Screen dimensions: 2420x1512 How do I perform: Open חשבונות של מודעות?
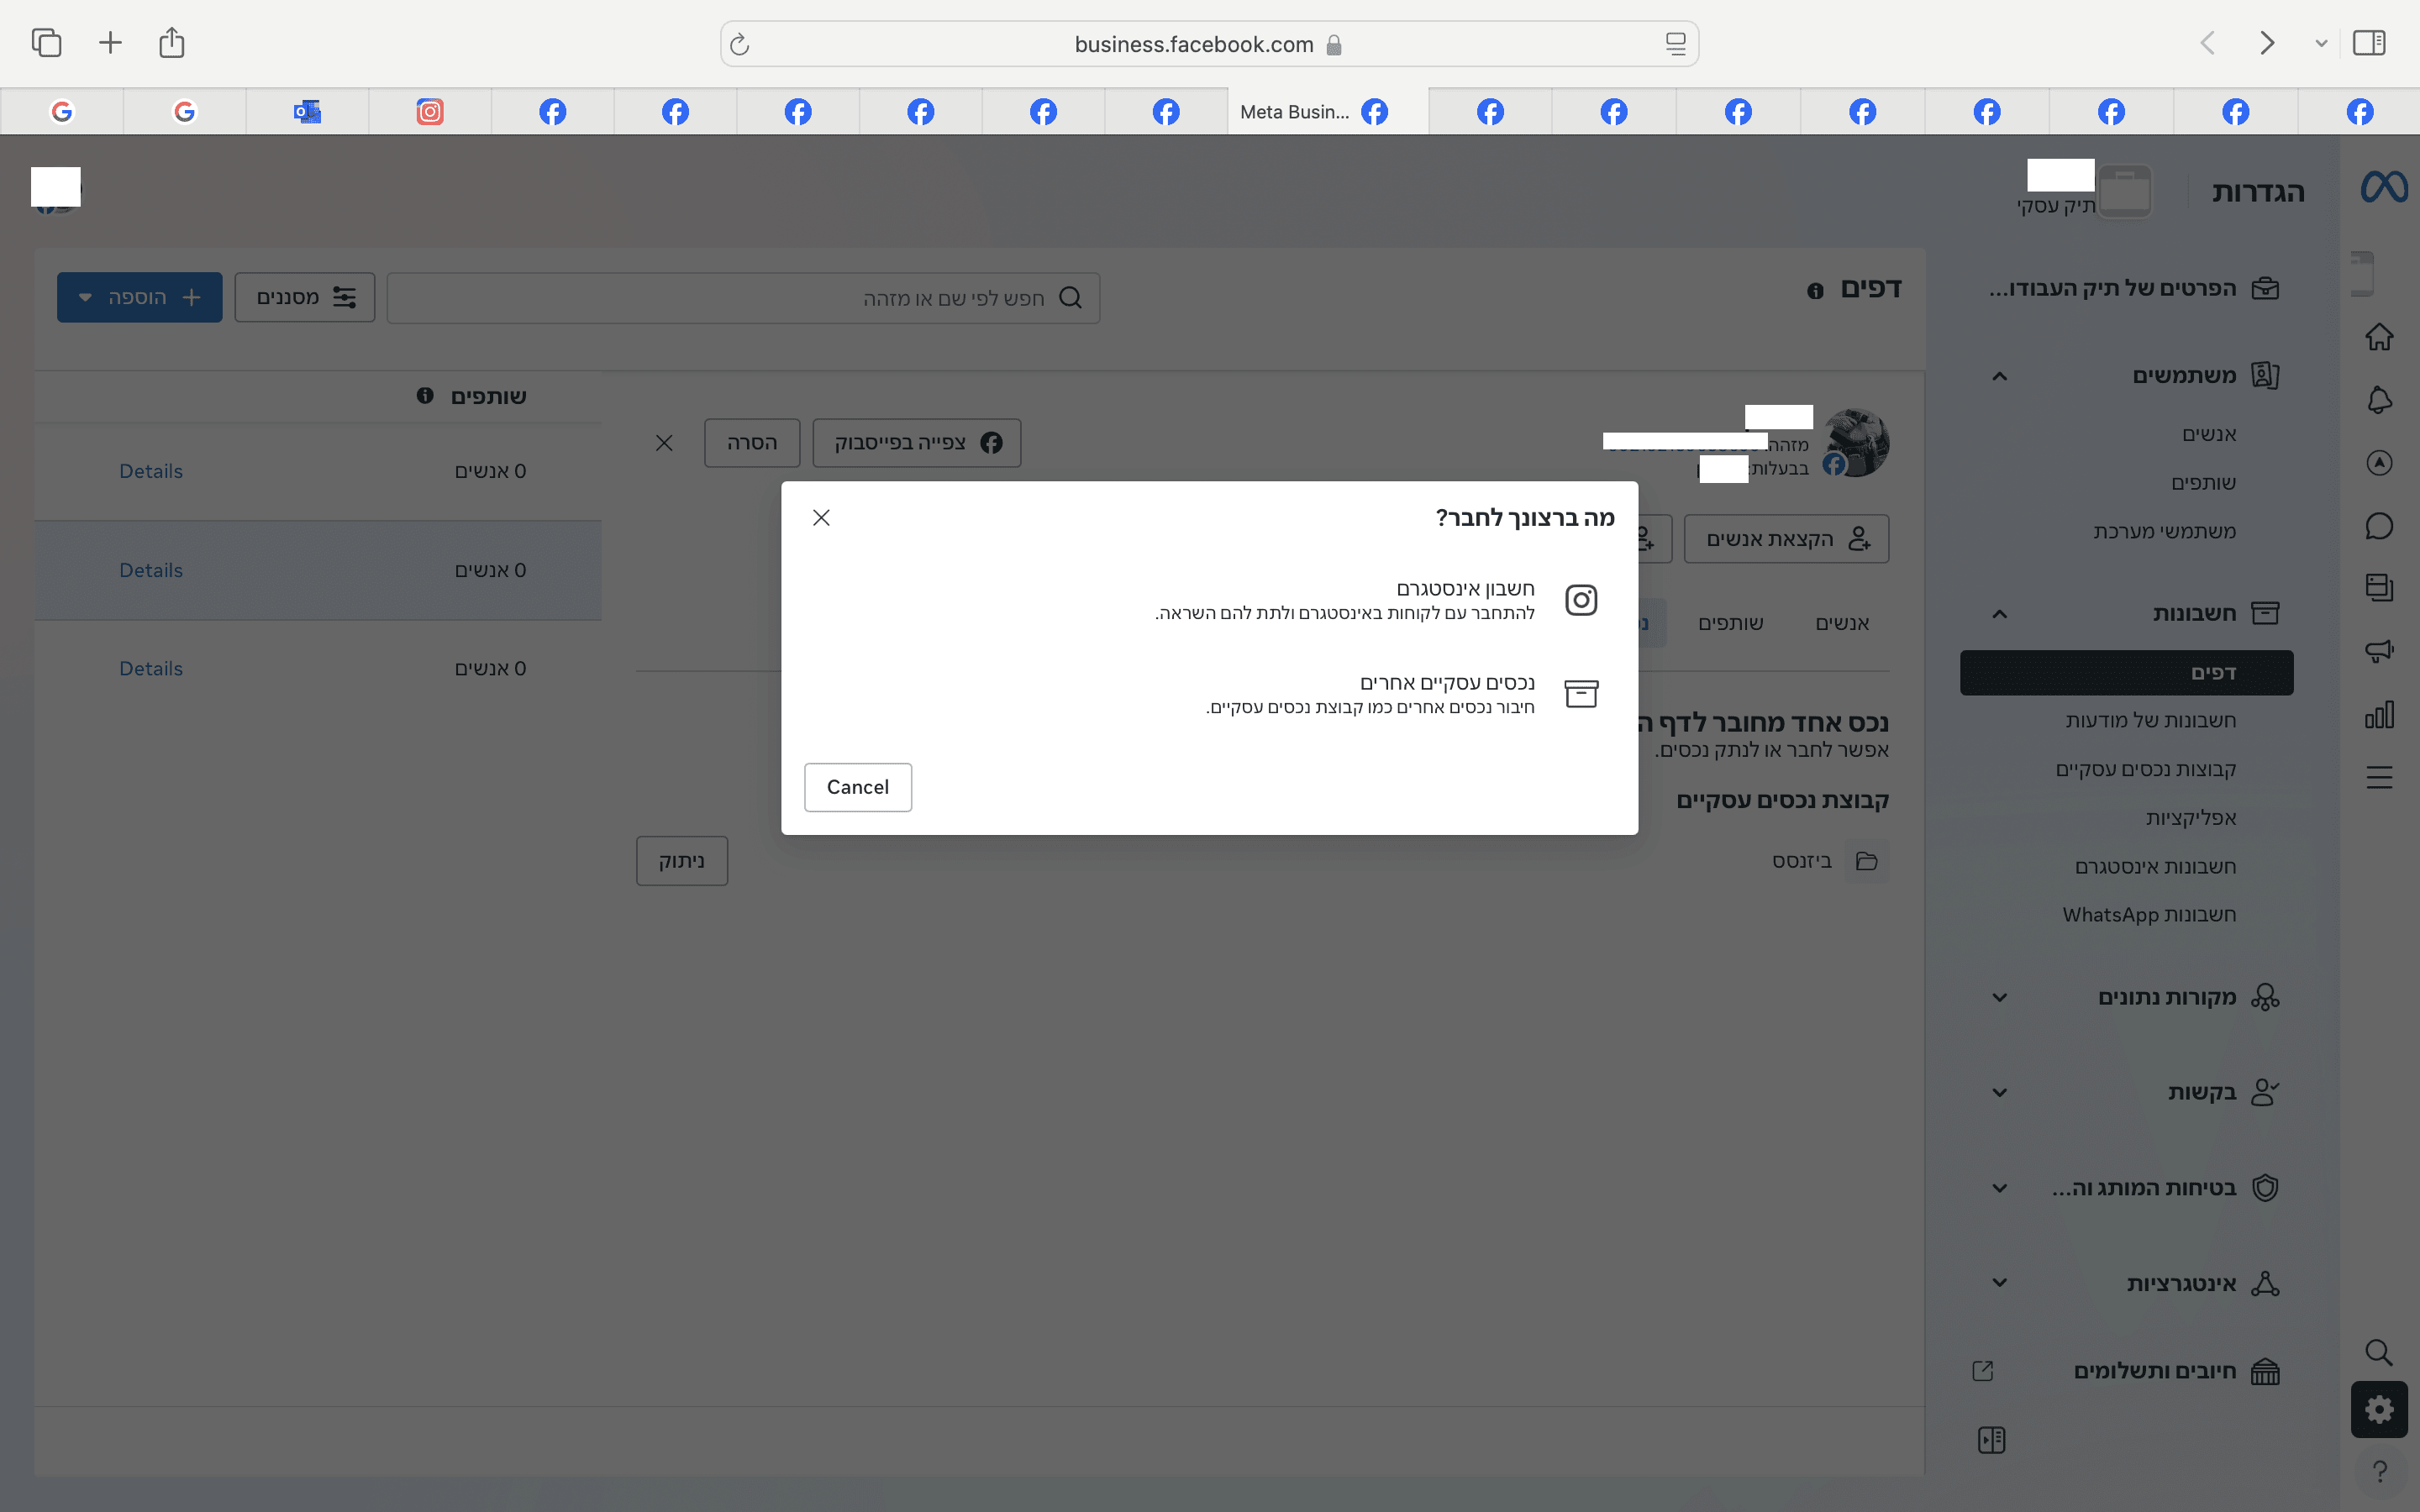coord(2150,720)
